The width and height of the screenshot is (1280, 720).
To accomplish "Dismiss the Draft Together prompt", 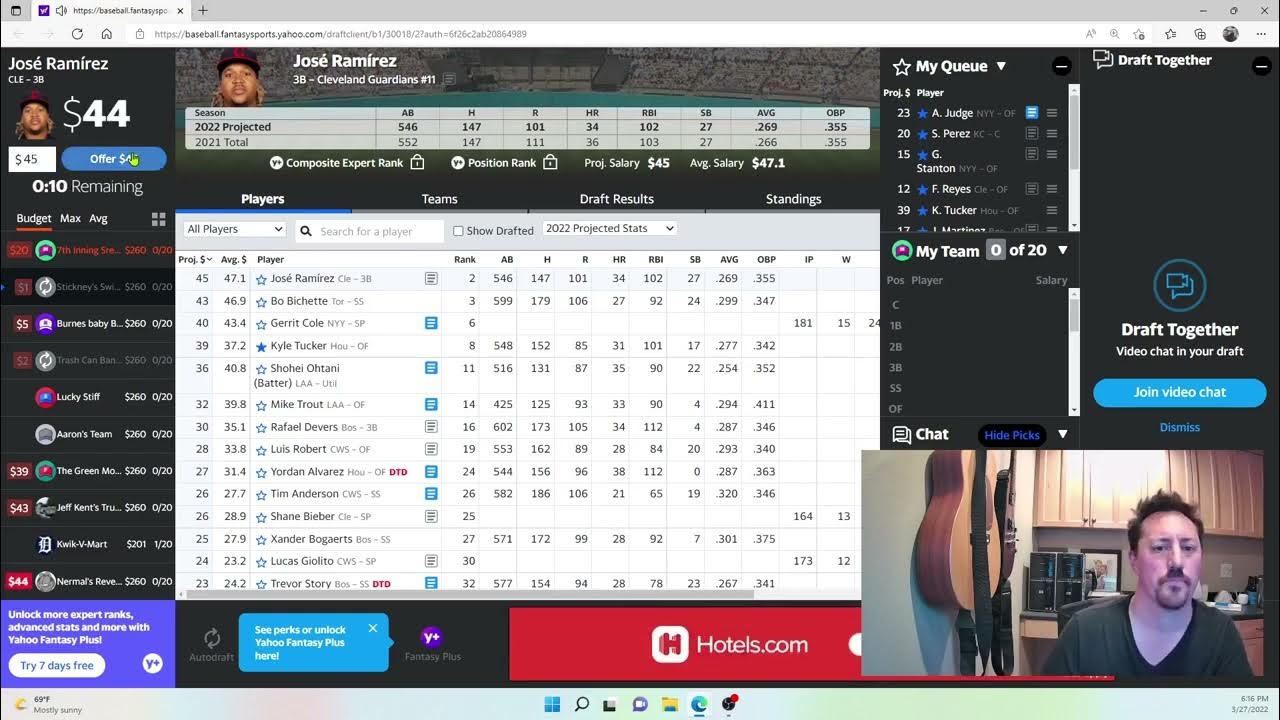I will (x=1180, y=427).
